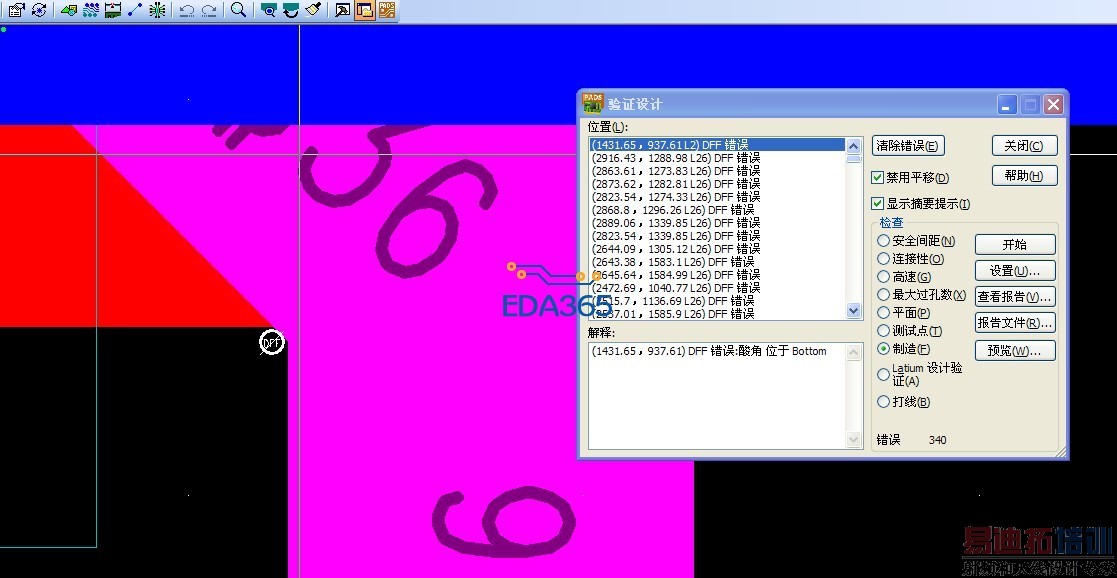The image size is (1117, 578).
Task: Click the 预览 button
Action: (x=1014, y=351)
